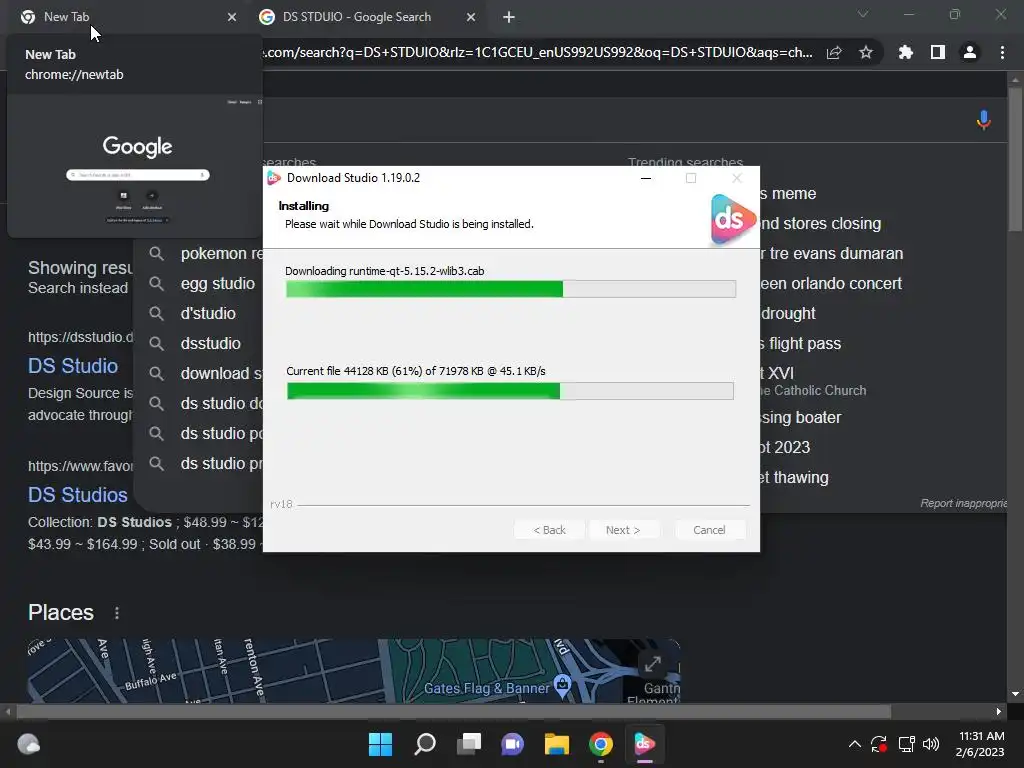Select the 'download' search suggestion
Image resolution: width=1024 pixels, height=768 pixels.
coord(221,374)
